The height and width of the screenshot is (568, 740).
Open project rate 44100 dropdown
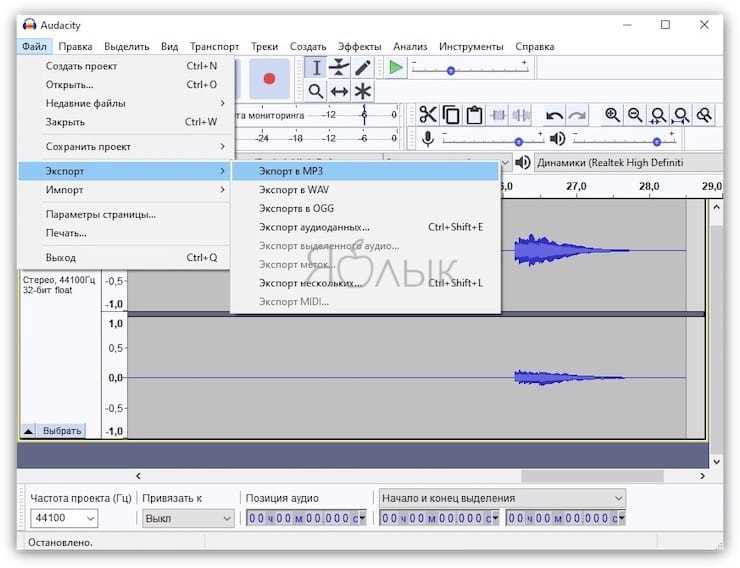point(64,518)
